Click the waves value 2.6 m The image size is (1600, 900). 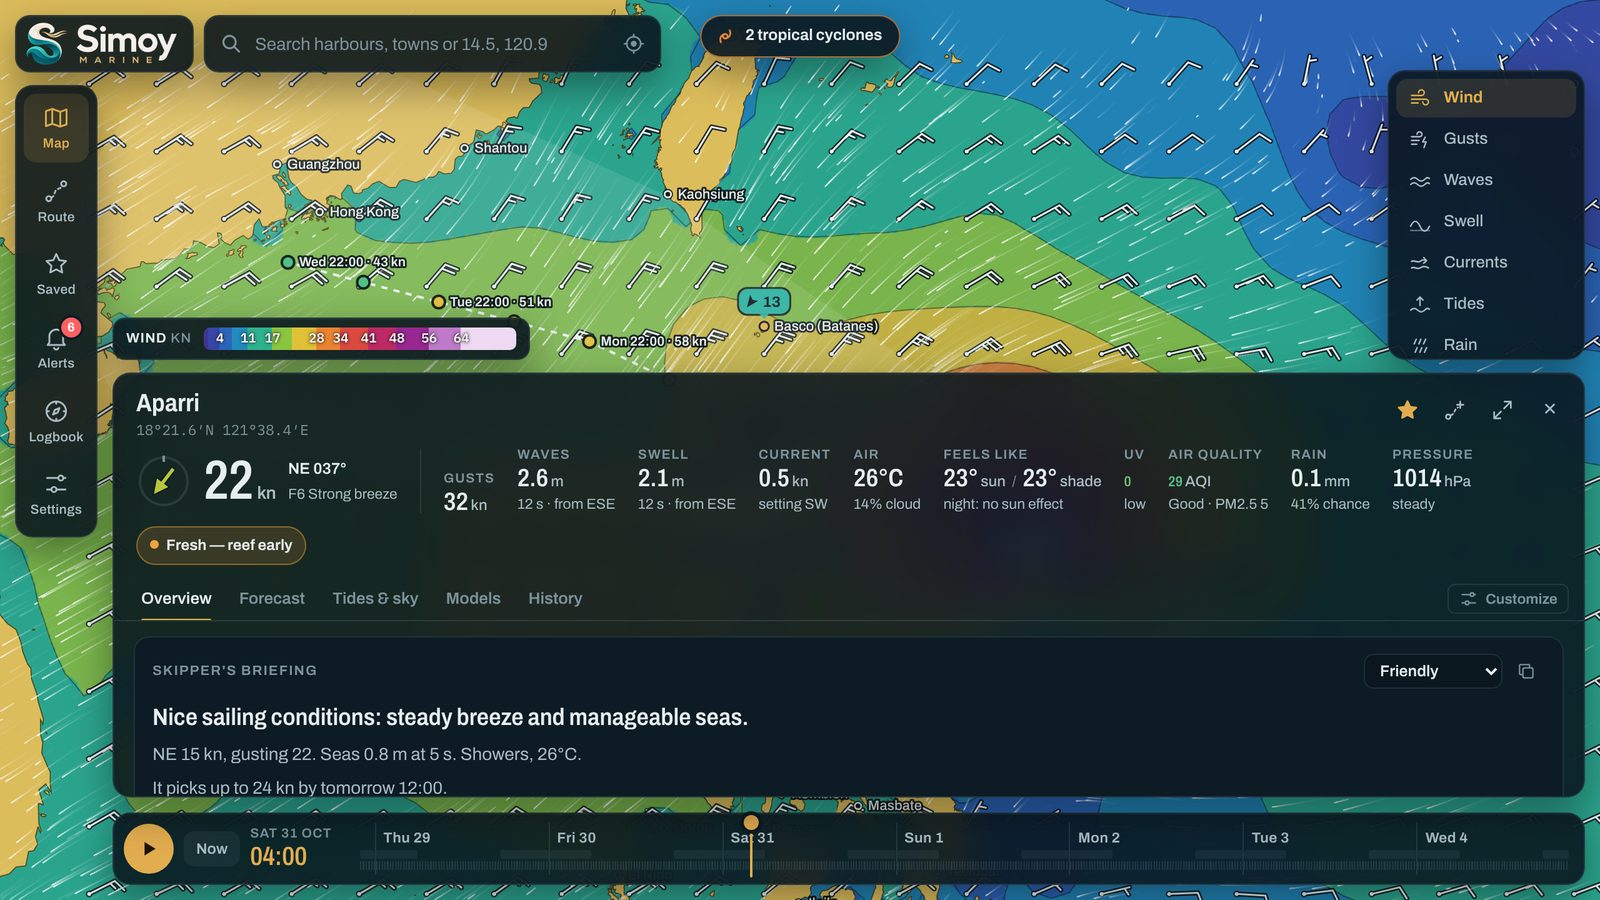[x=540, y=479]
